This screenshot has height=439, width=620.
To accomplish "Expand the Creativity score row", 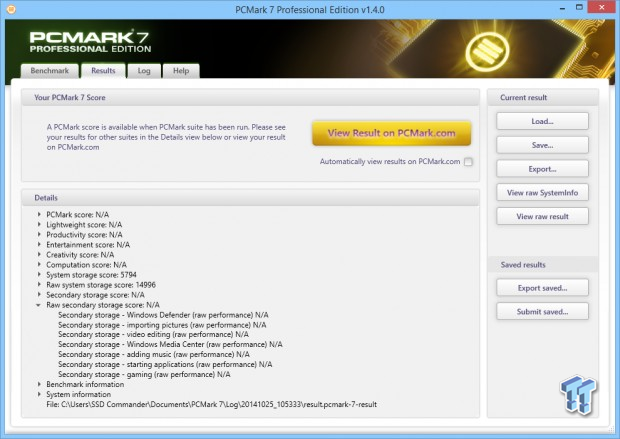I will coord(39,254).
